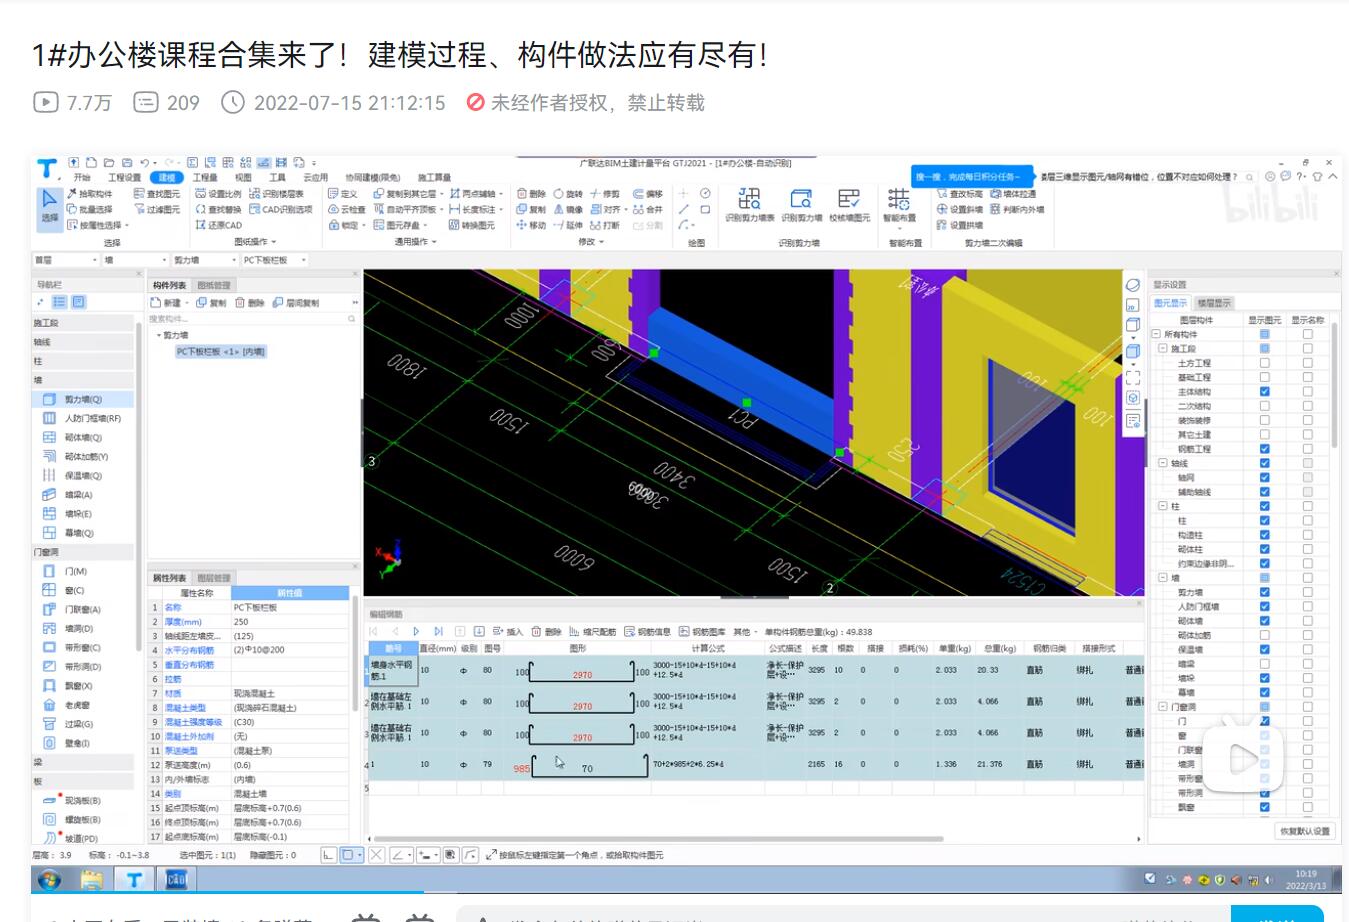The width and height of the screenshot is (1349, 922).
Task: Open the PC下板栏板 component dropdown
Action: coord(274,260)
